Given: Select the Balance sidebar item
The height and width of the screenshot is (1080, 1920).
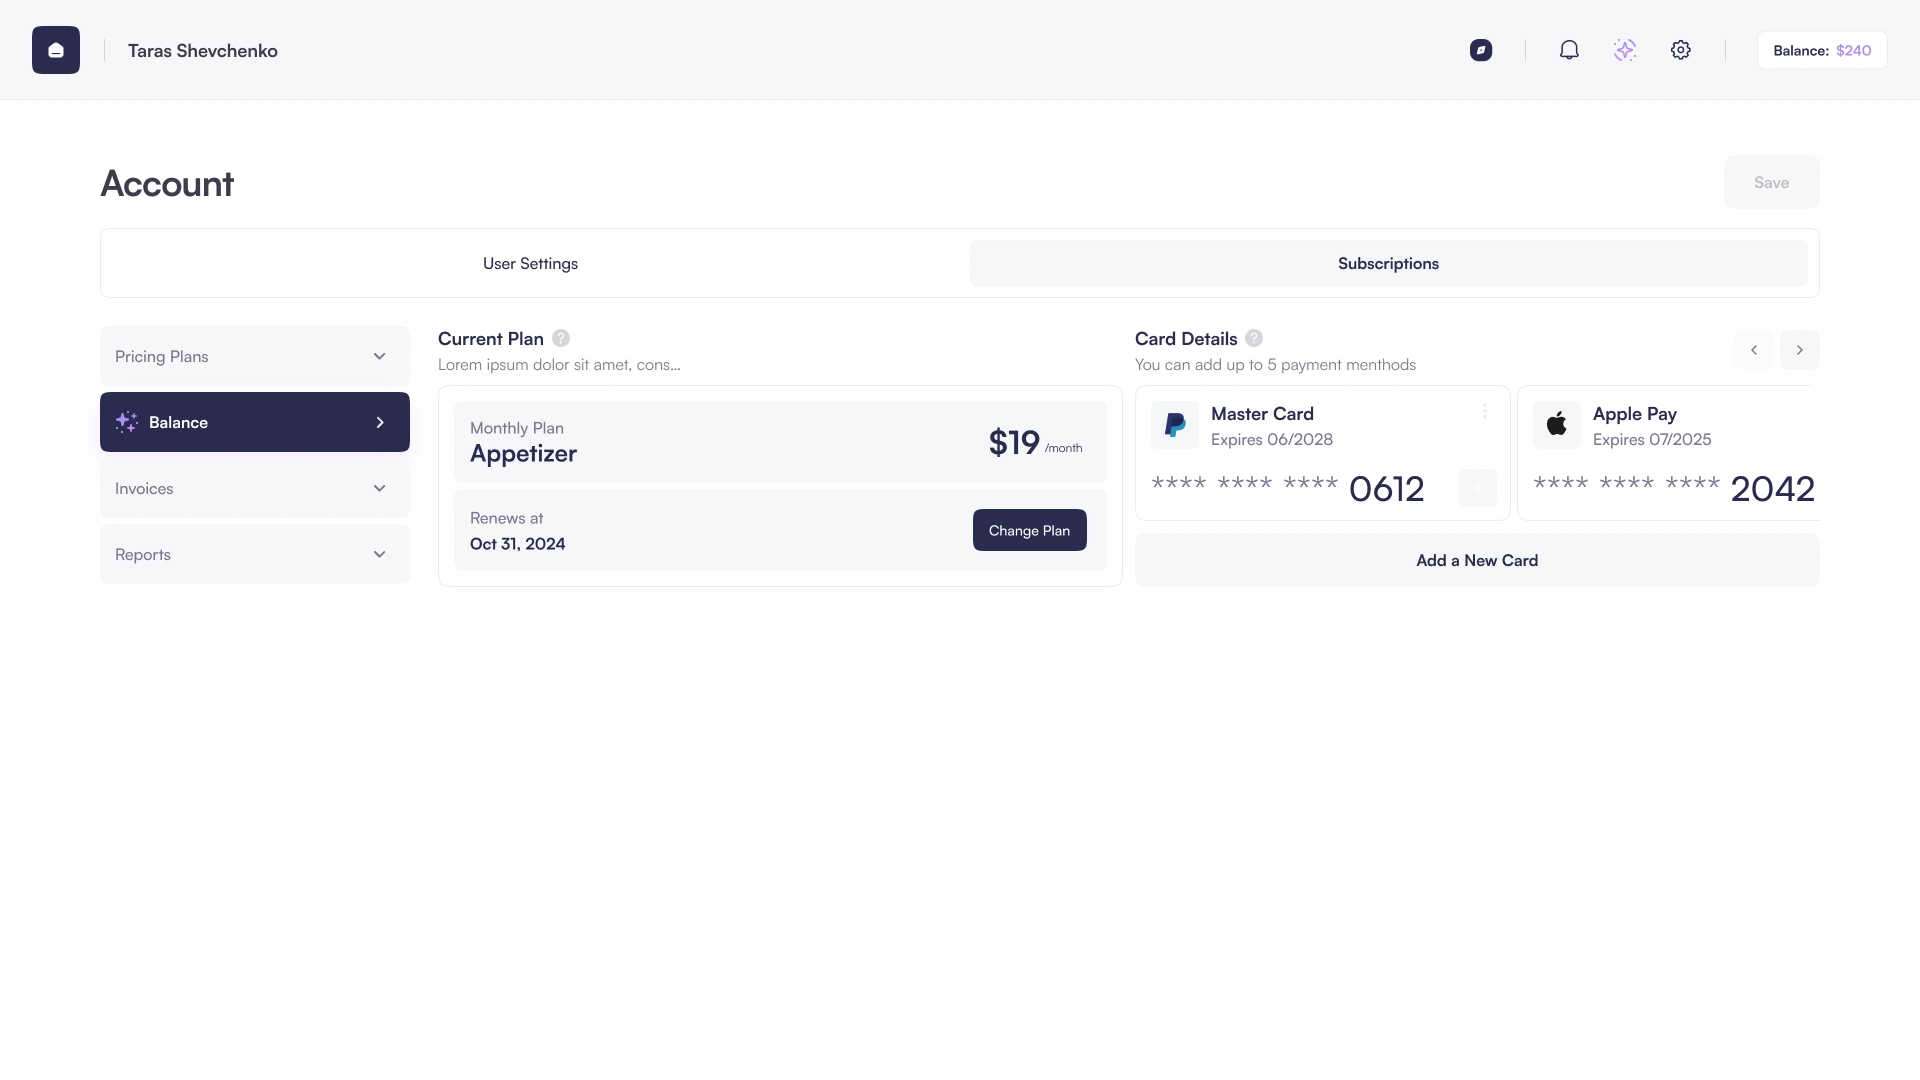Looking at the screenshot, I should click(x=255, y=422).
